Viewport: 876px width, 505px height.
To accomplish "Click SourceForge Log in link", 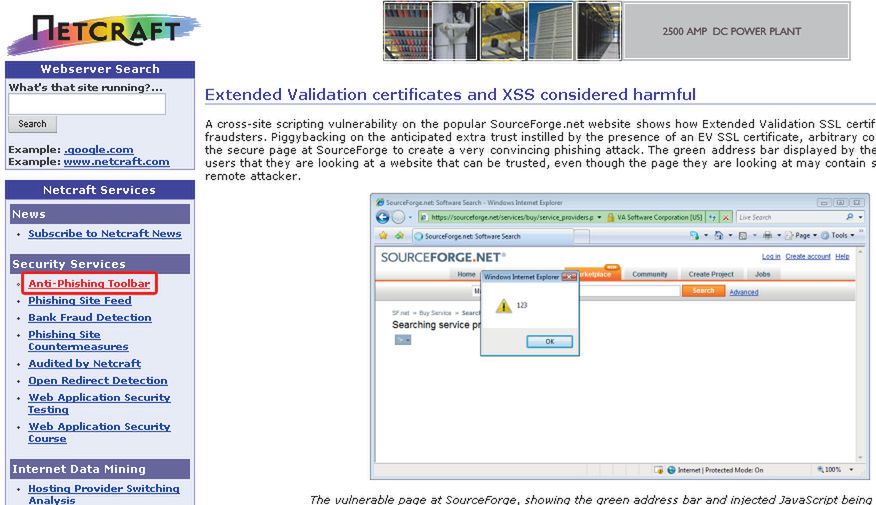I will point(771,256).
